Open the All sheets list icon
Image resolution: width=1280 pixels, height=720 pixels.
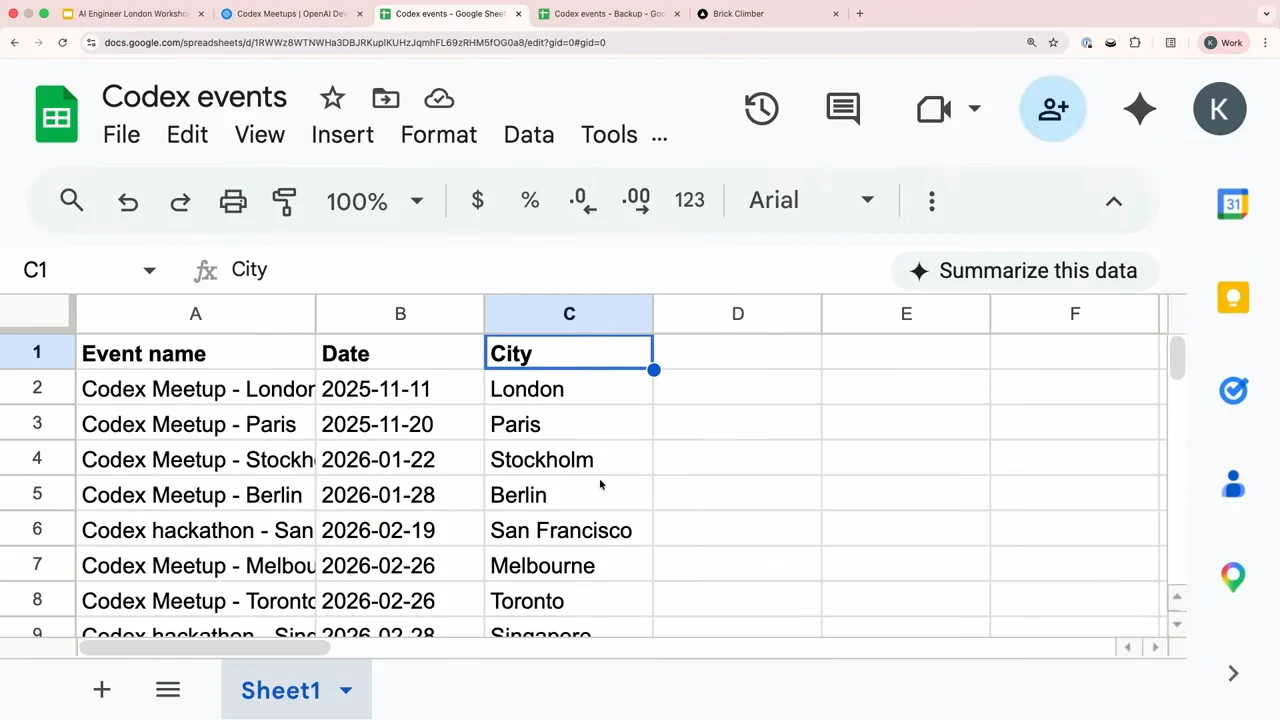[168, 690]
